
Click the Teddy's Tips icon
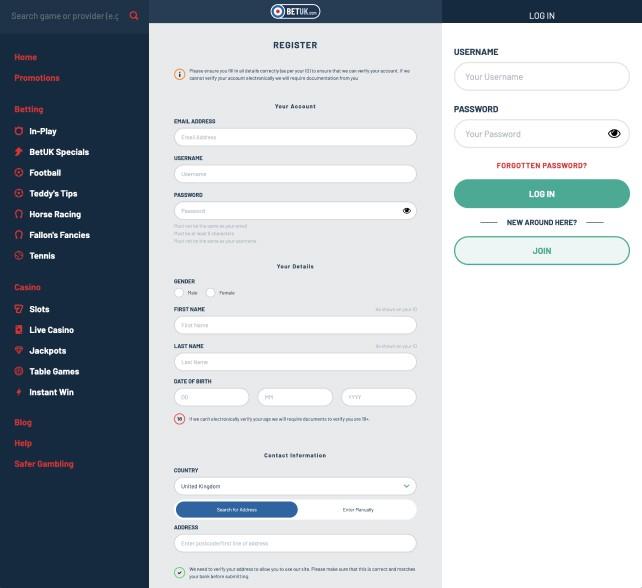[19, 193]
